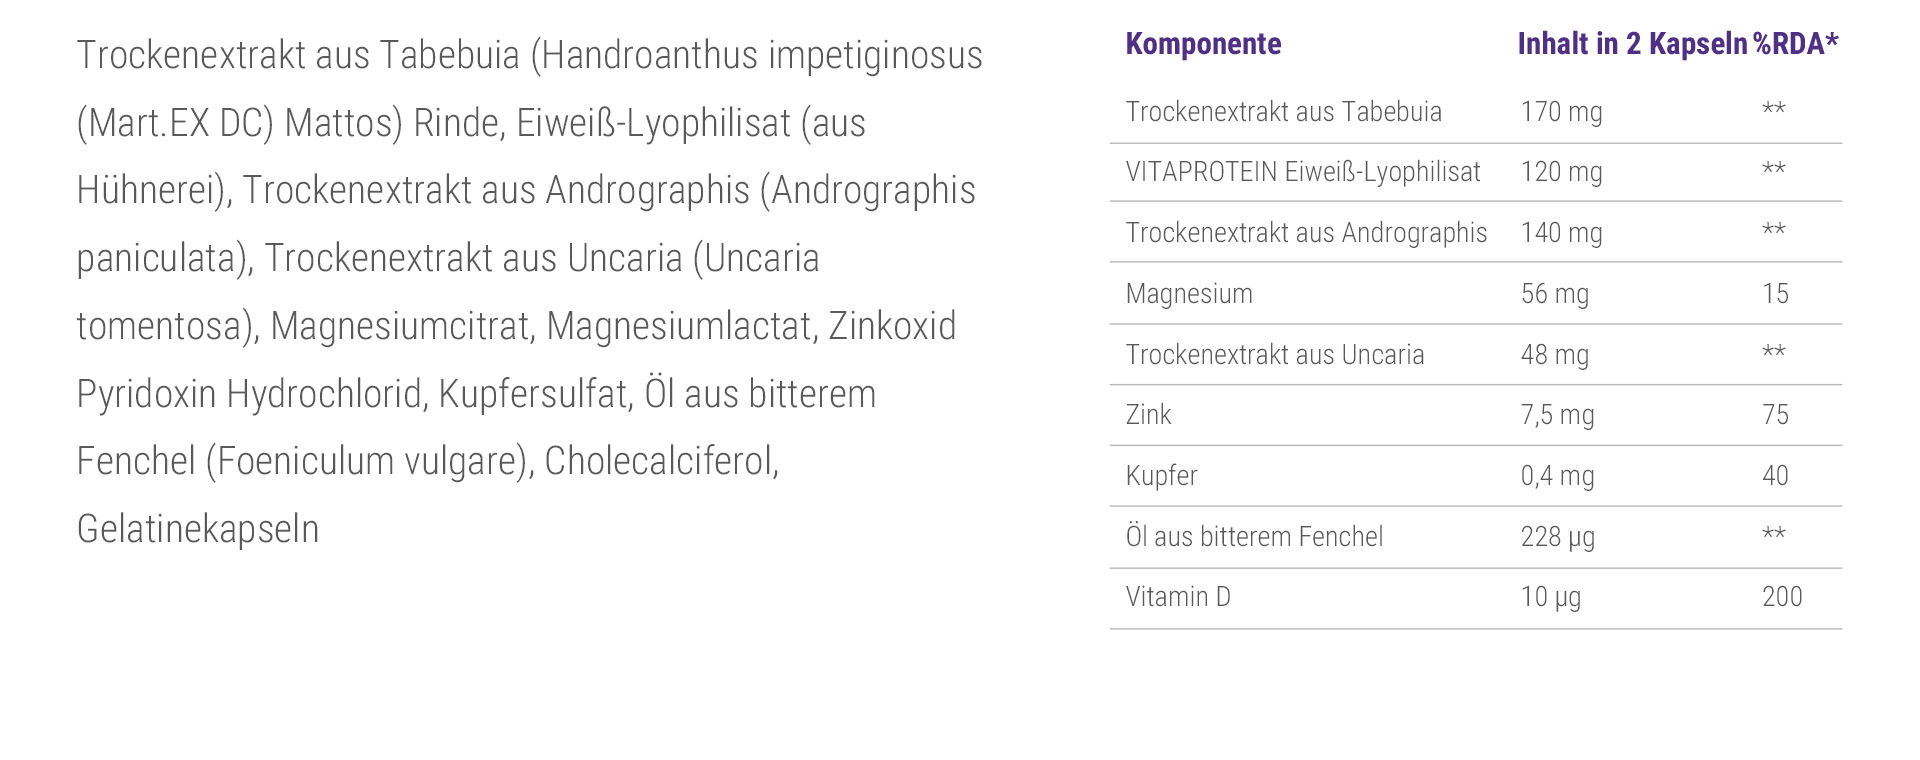This screenshot has height=760, width=1920.
Task: Click the 228 µg amount value
Action: pyautogui.click(x=1557, y=537)
